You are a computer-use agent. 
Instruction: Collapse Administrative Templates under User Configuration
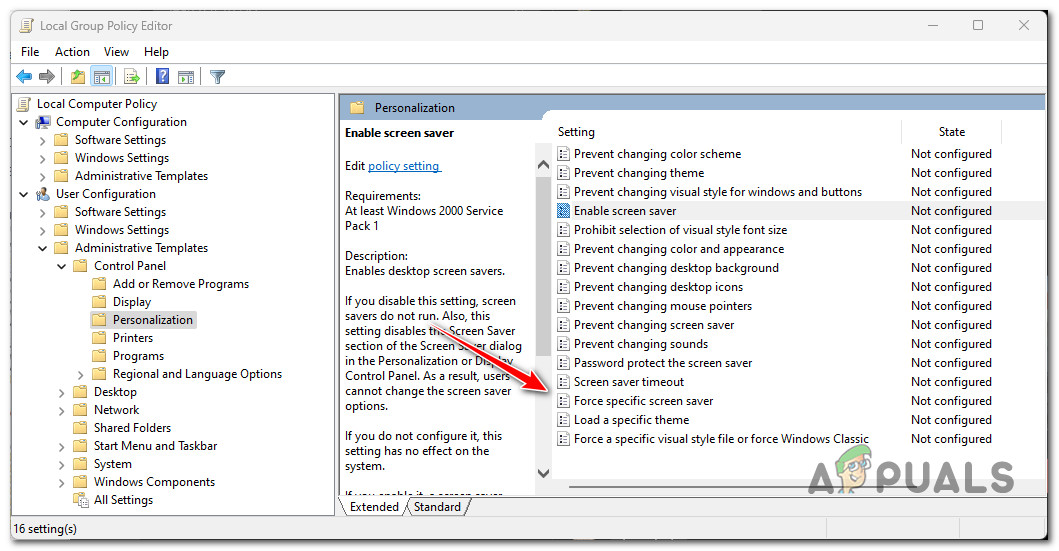click(x=43, y=248)
